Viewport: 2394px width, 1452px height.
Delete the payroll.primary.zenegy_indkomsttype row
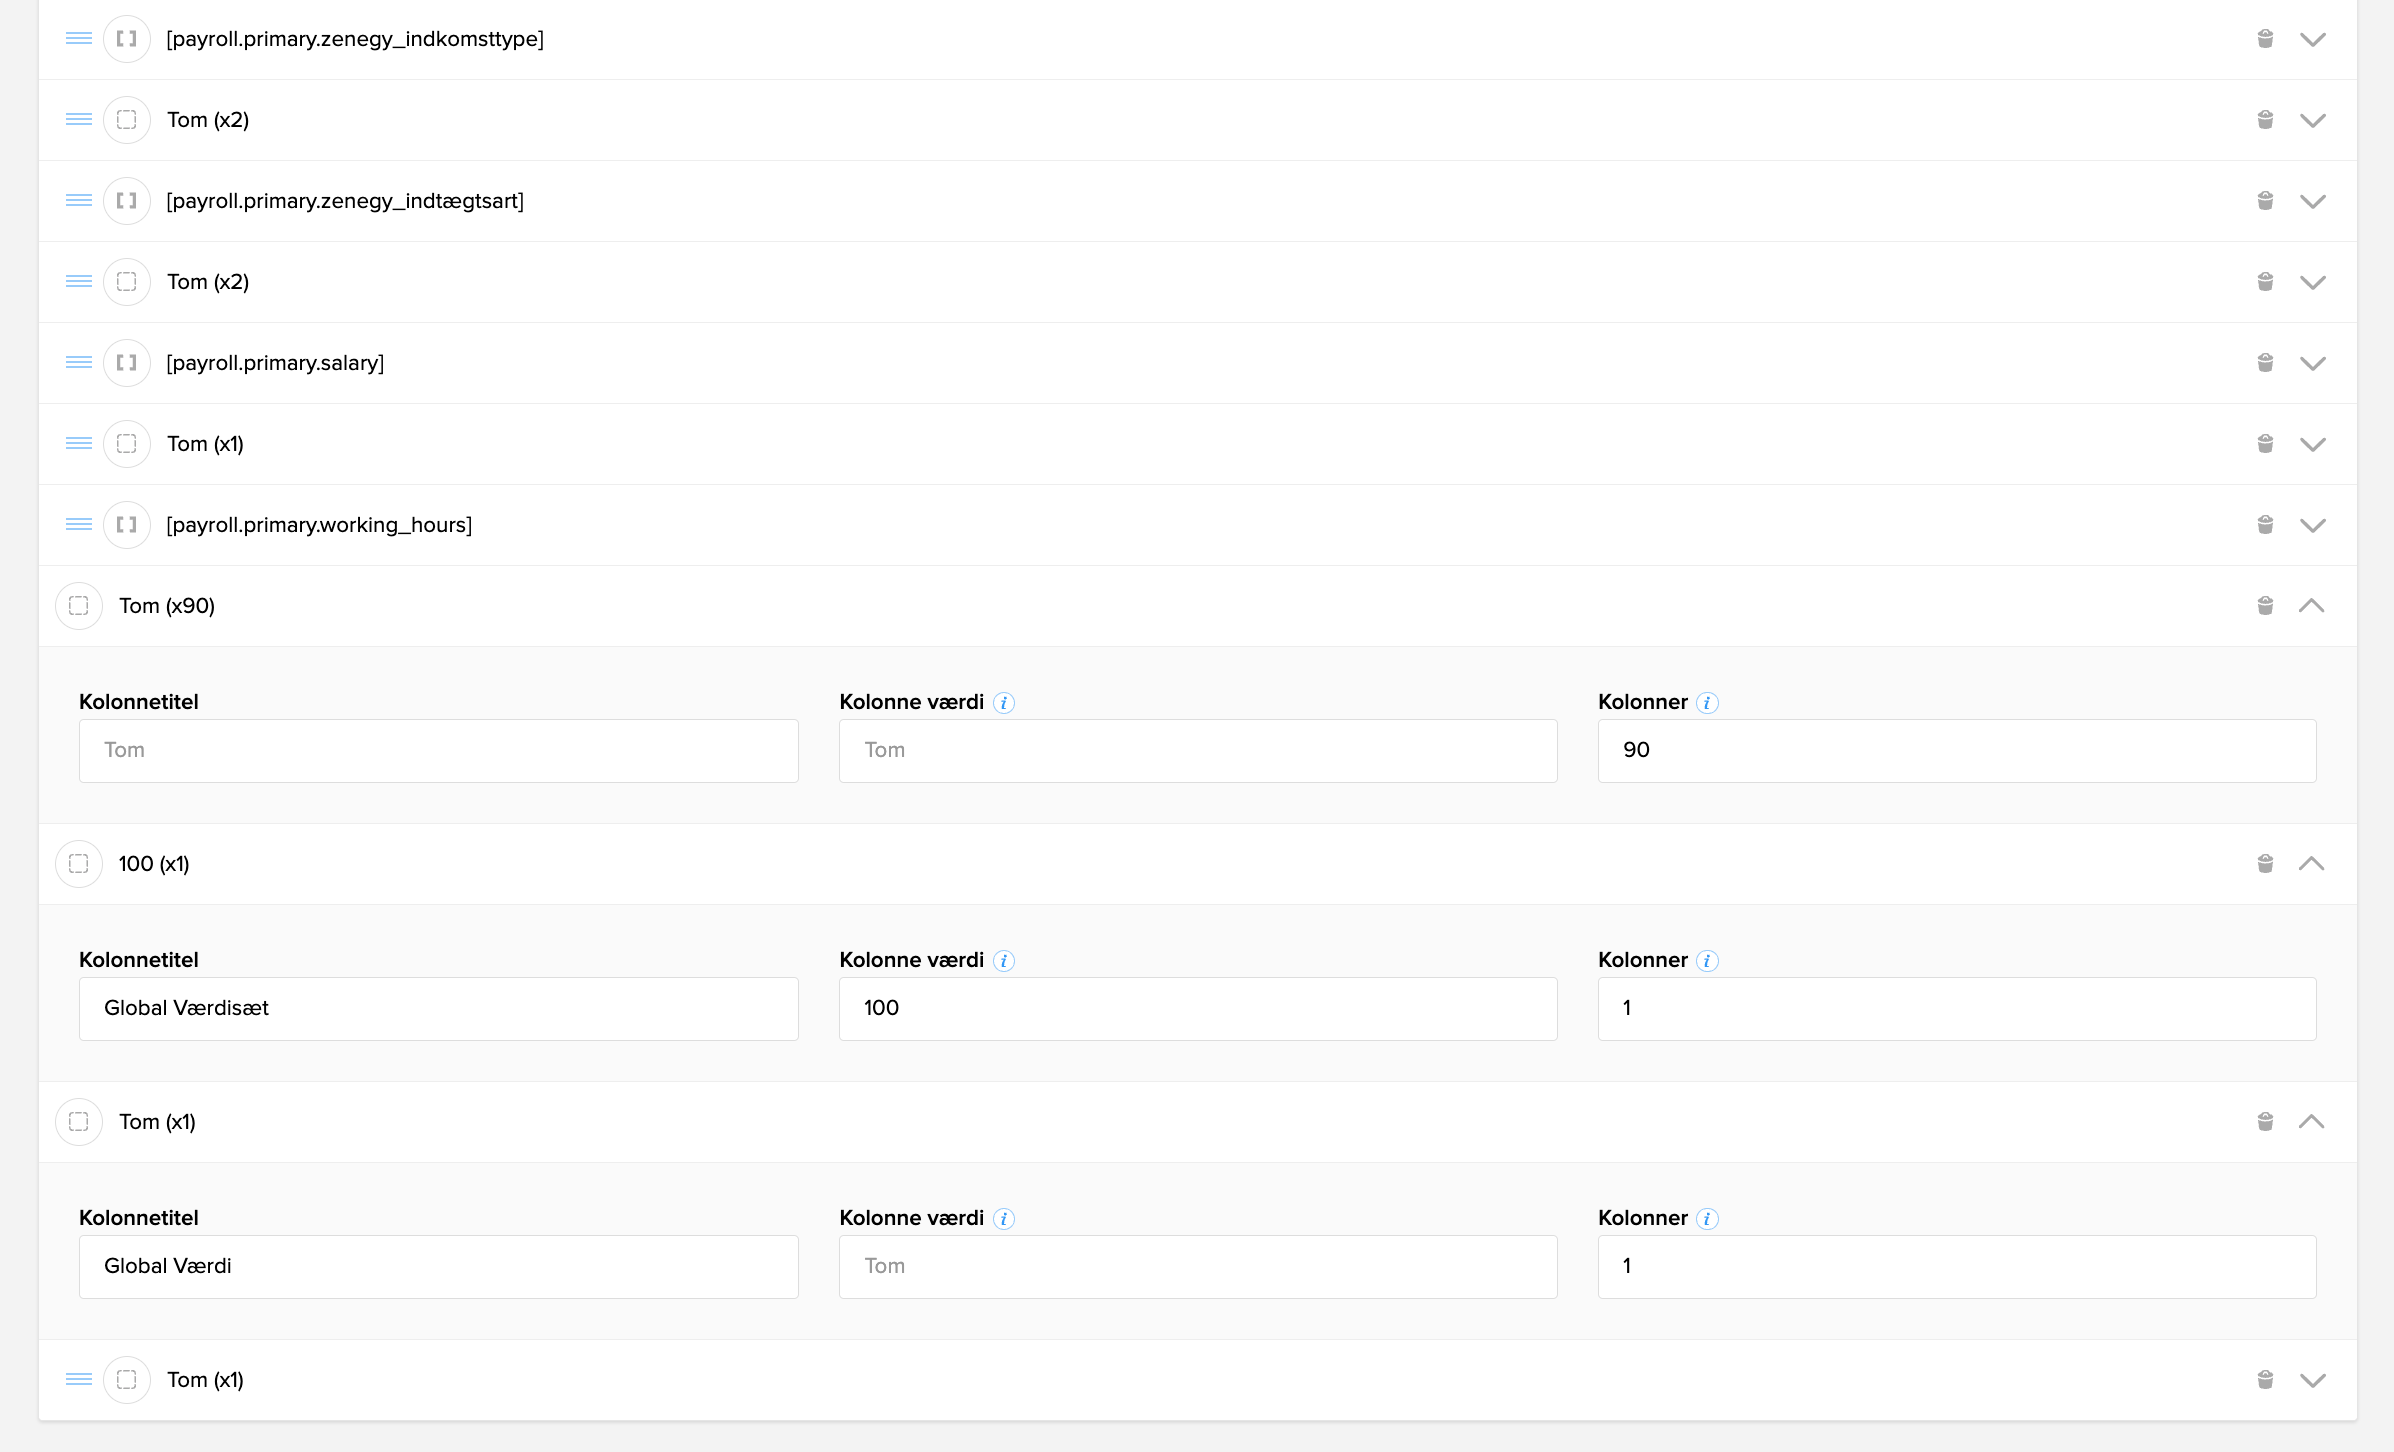[2265, 39]
